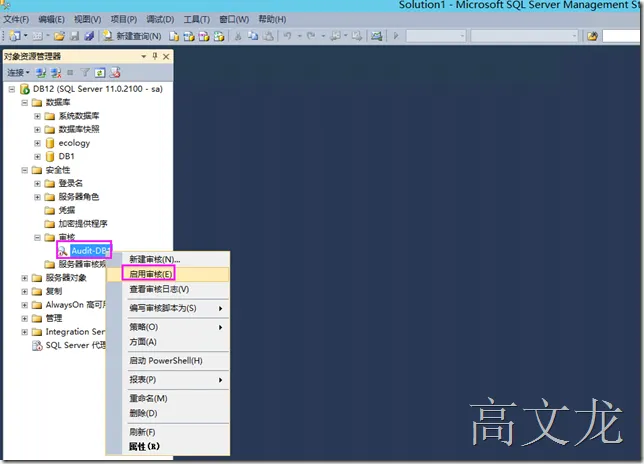Viewport: 644px width, 464px height.
Task: Click the Undo arrow icon
Action: click(288, 36)
